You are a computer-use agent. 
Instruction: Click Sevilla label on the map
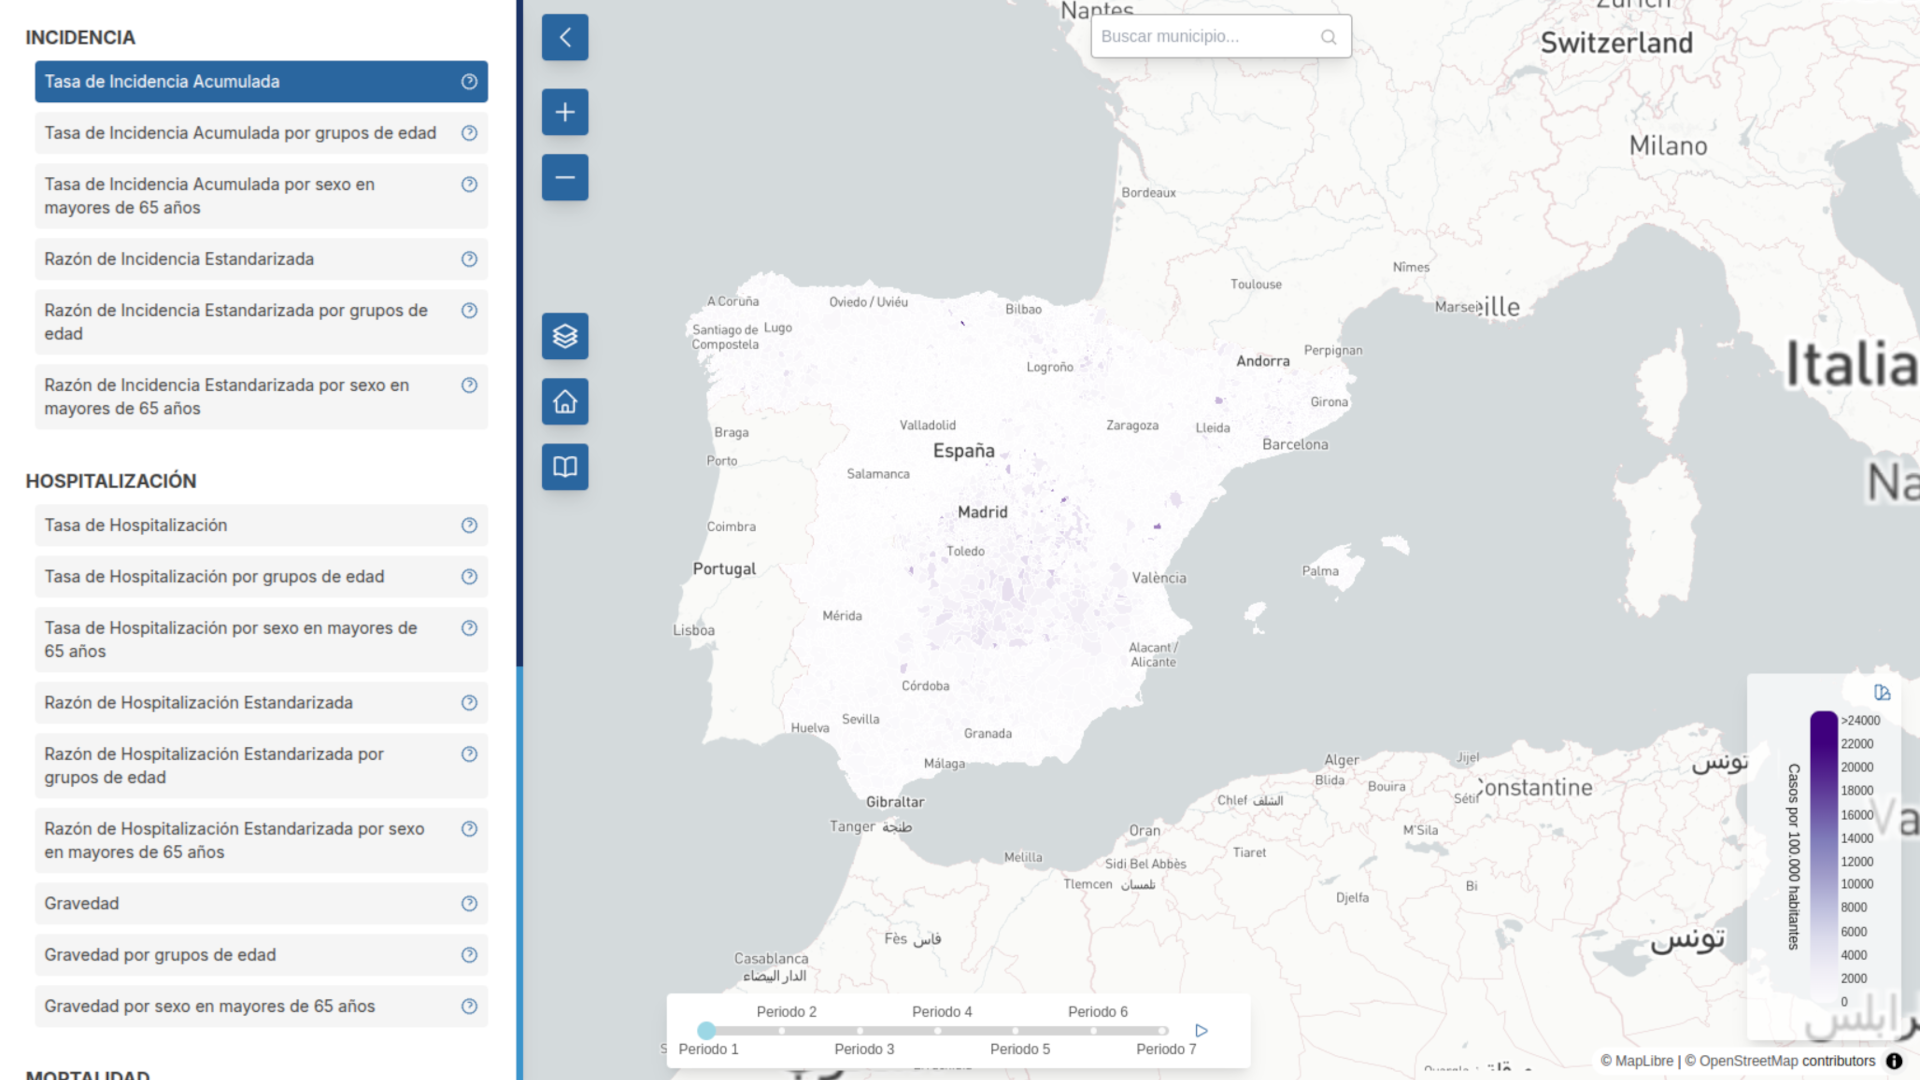point(860,719)
